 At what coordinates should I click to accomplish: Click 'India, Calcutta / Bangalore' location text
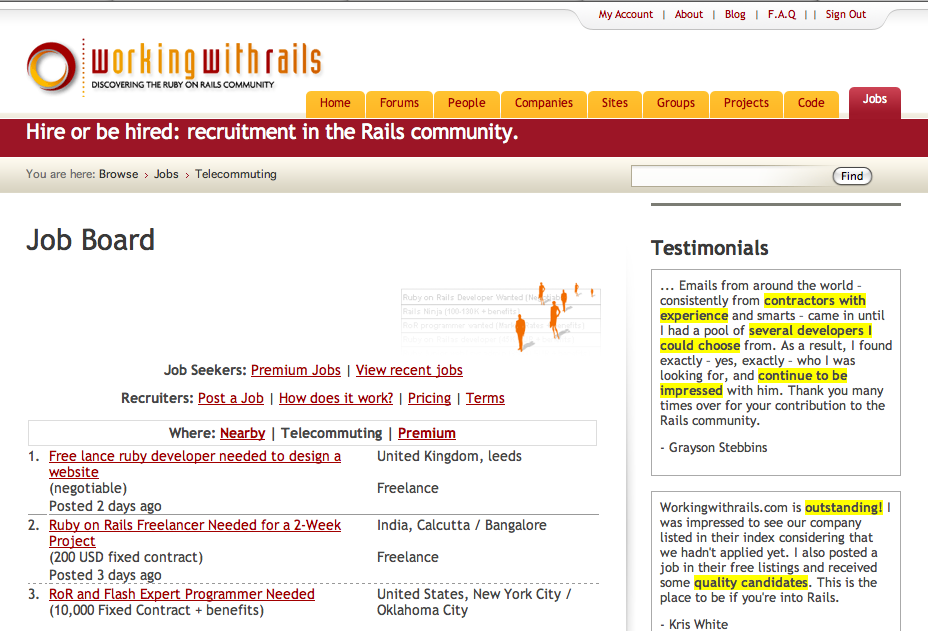(x=462, y=525)
